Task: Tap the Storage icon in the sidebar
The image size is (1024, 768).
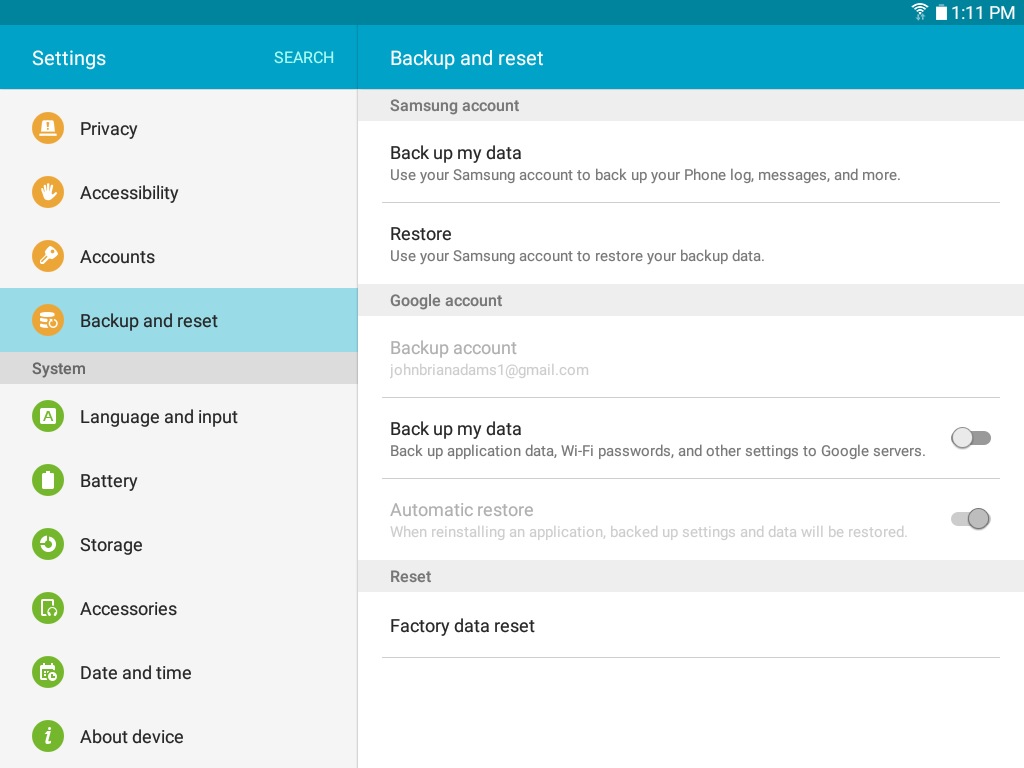Action: [x=48, y=544]
